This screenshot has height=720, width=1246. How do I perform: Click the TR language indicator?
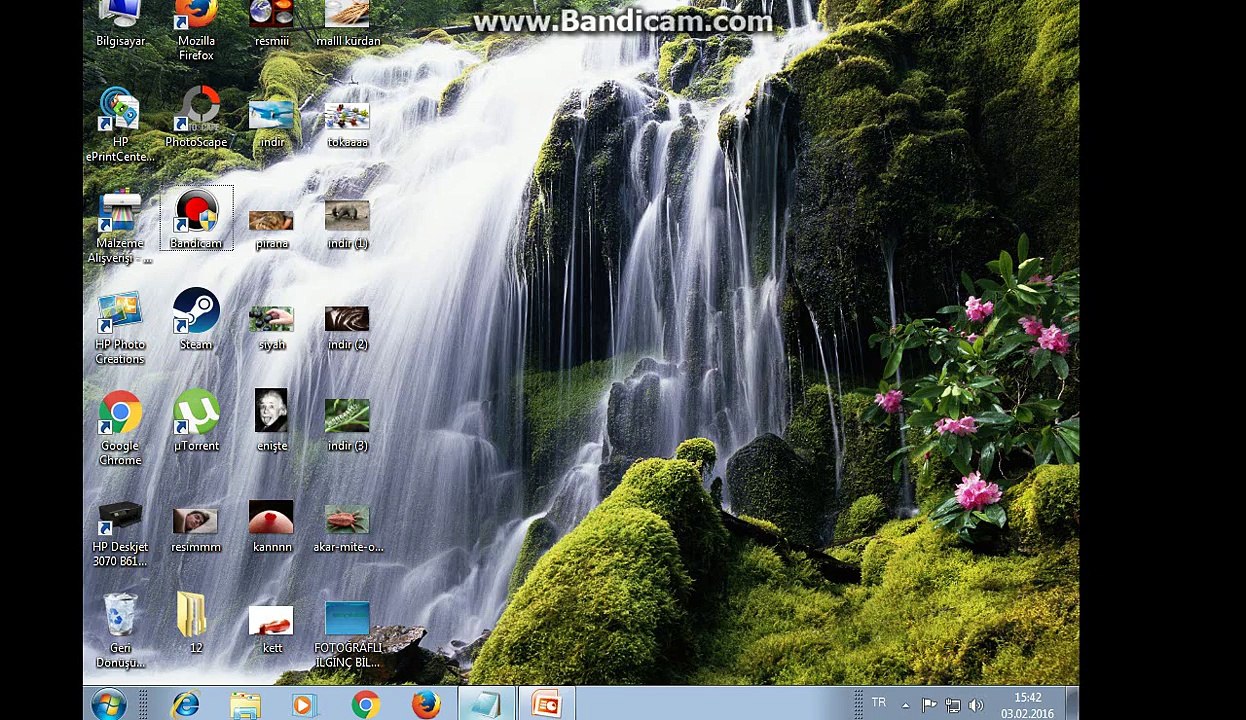(878, 703)
